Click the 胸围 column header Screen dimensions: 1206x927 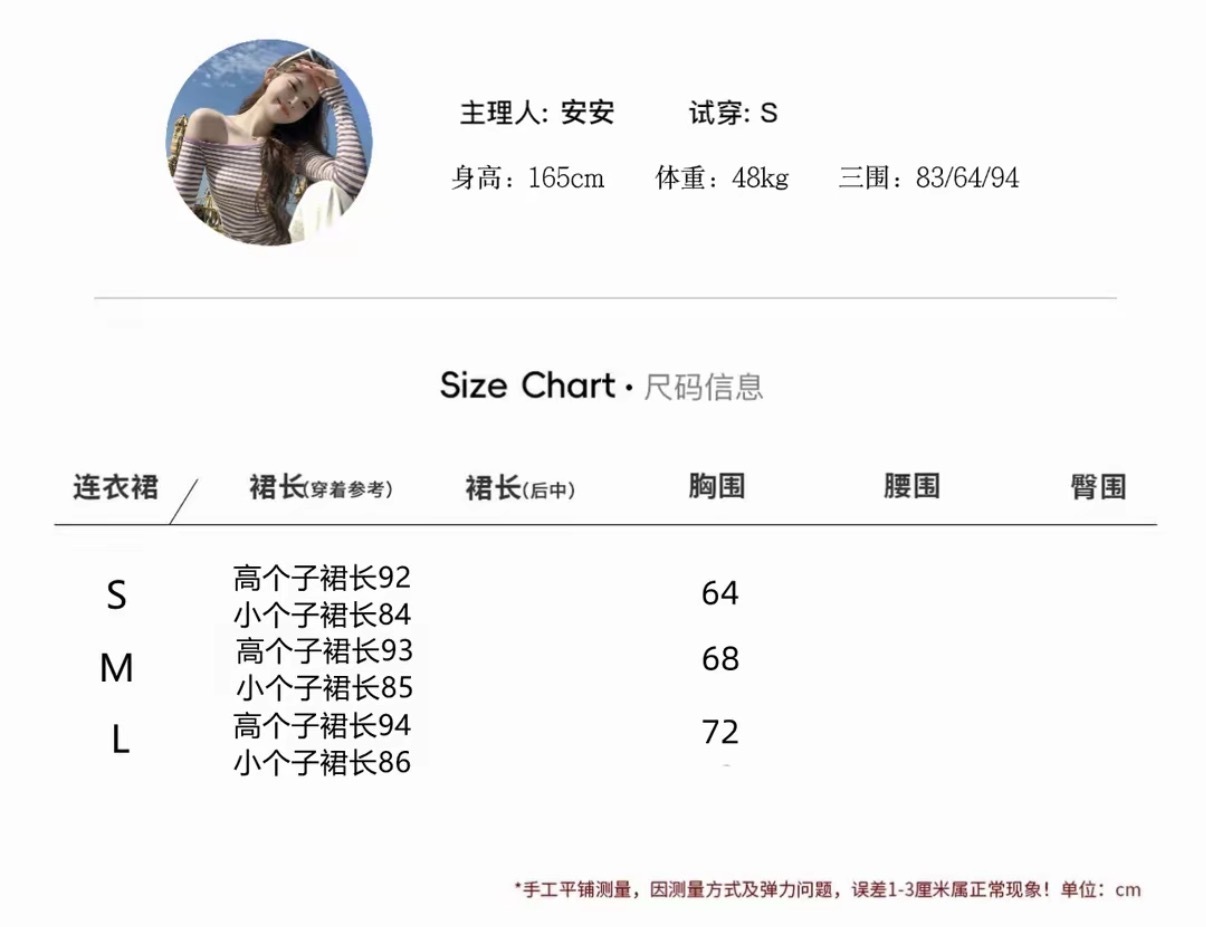pyautogui.click(x=717, y=487)
